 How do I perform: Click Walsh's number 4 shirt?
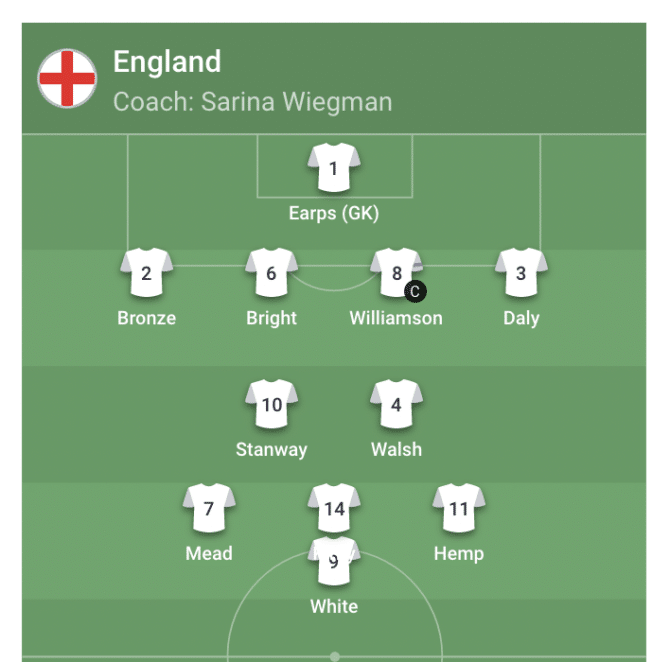coord(396,404)
